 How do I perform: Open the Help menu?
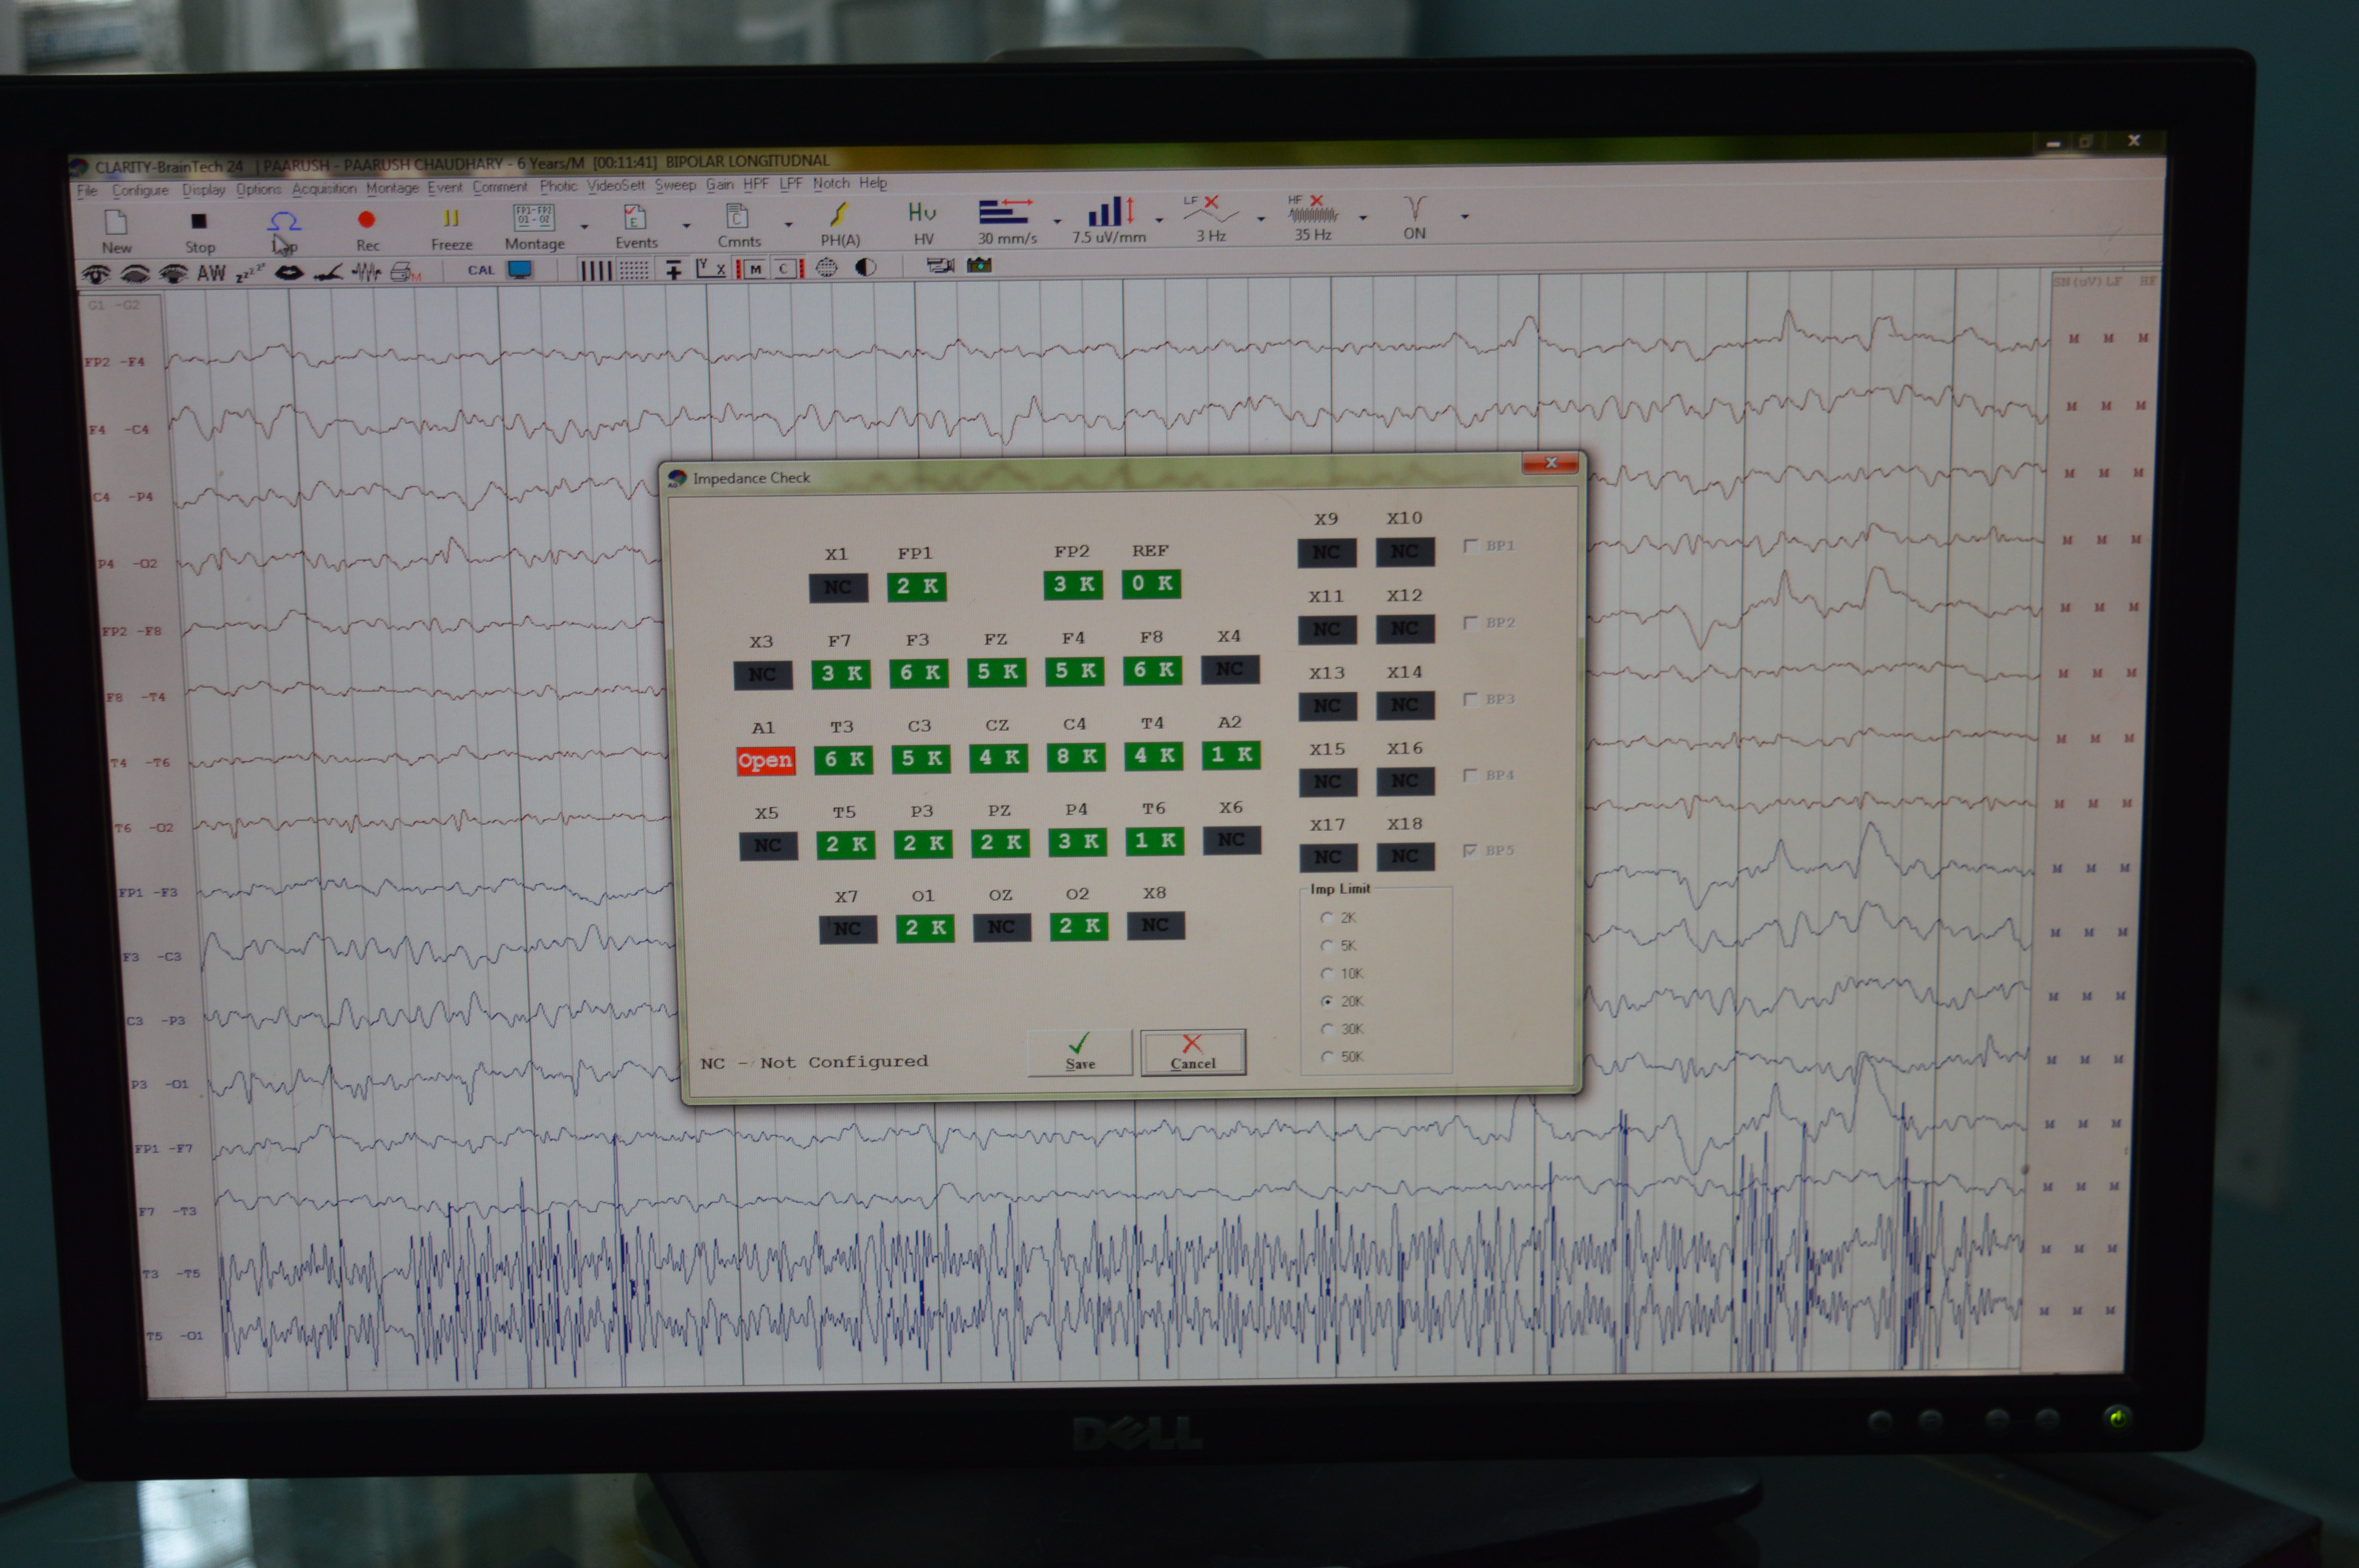(873, 183)
